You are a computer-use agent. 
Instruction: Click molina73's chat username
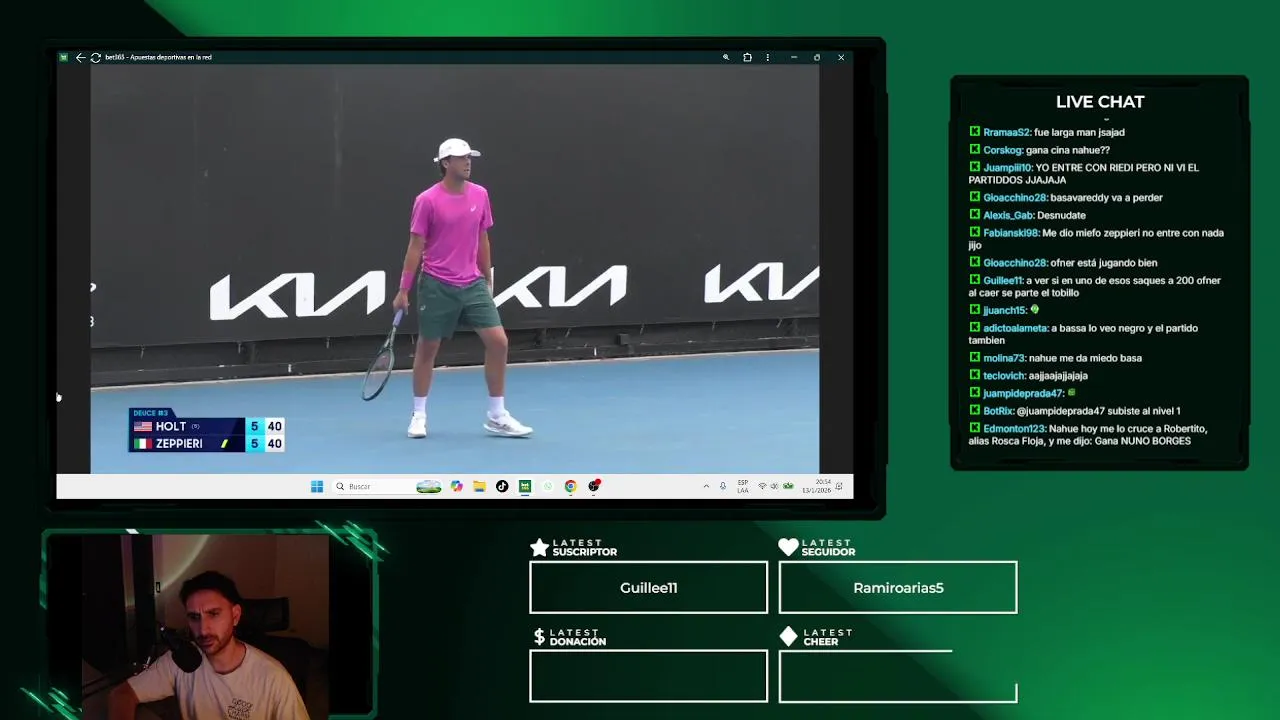1004,358
